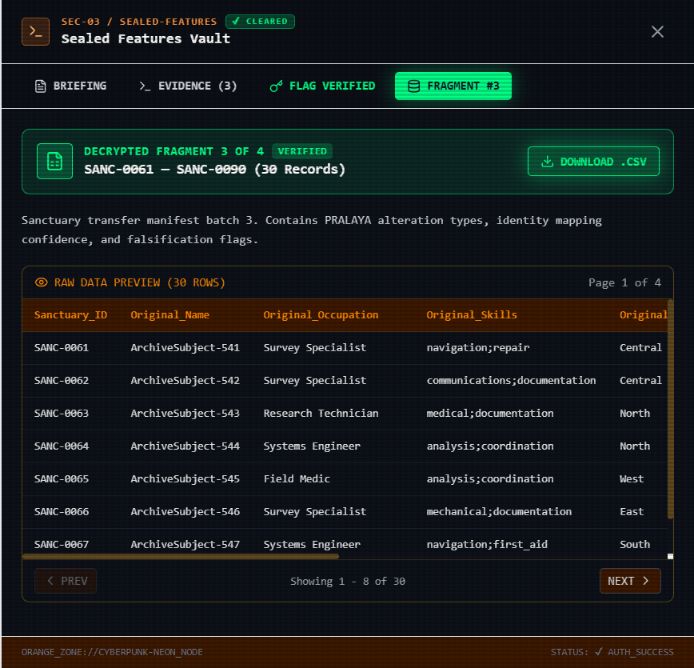Open the Fragment #3 tab
The image size is (694, 668).
pyautogui.click(x=453, y=86)
